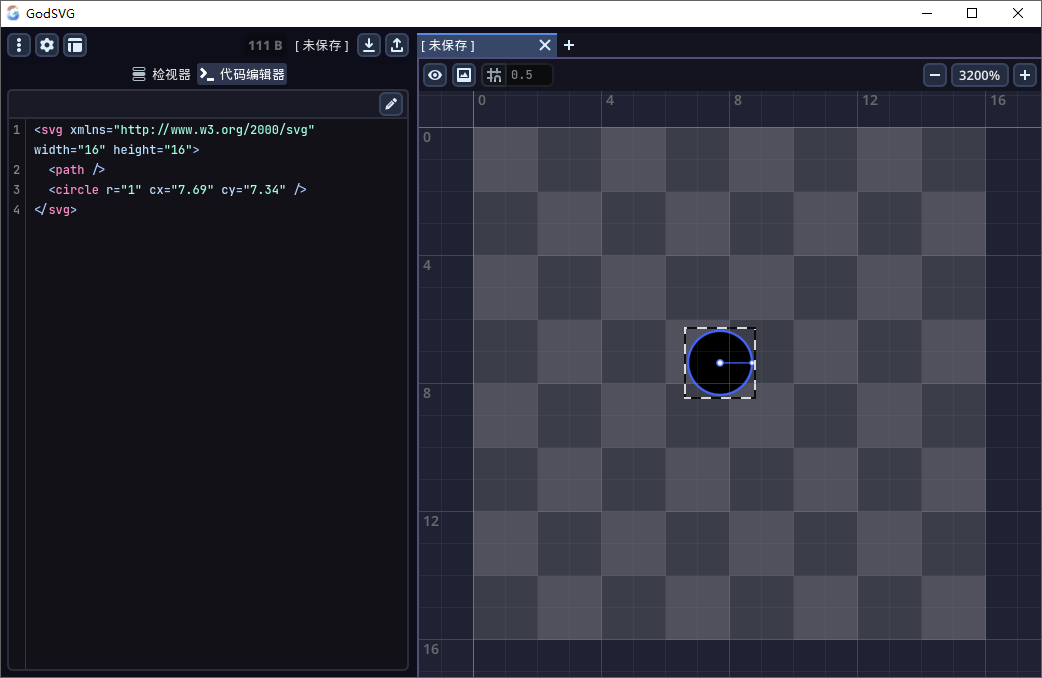
Task: Add a new tab with plus button
Action: [569, 45]
